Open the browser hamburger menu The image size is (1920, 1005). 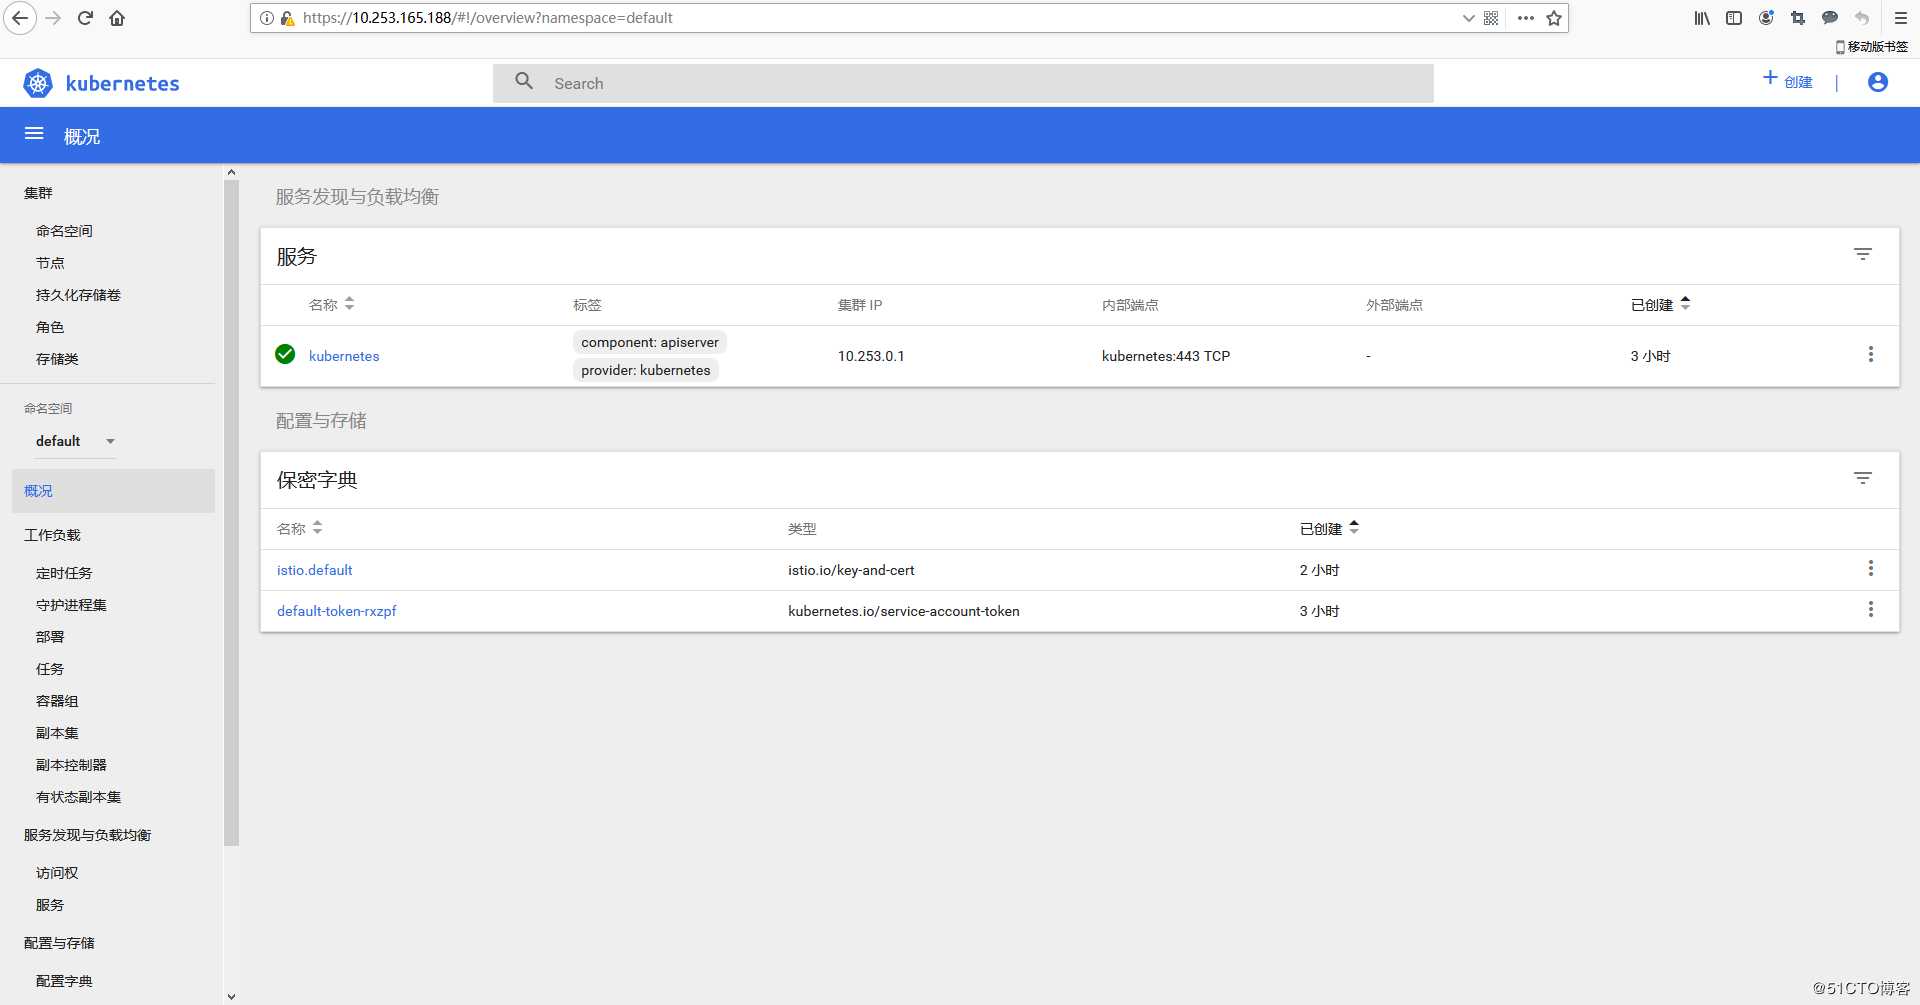tap(1901, 18)
